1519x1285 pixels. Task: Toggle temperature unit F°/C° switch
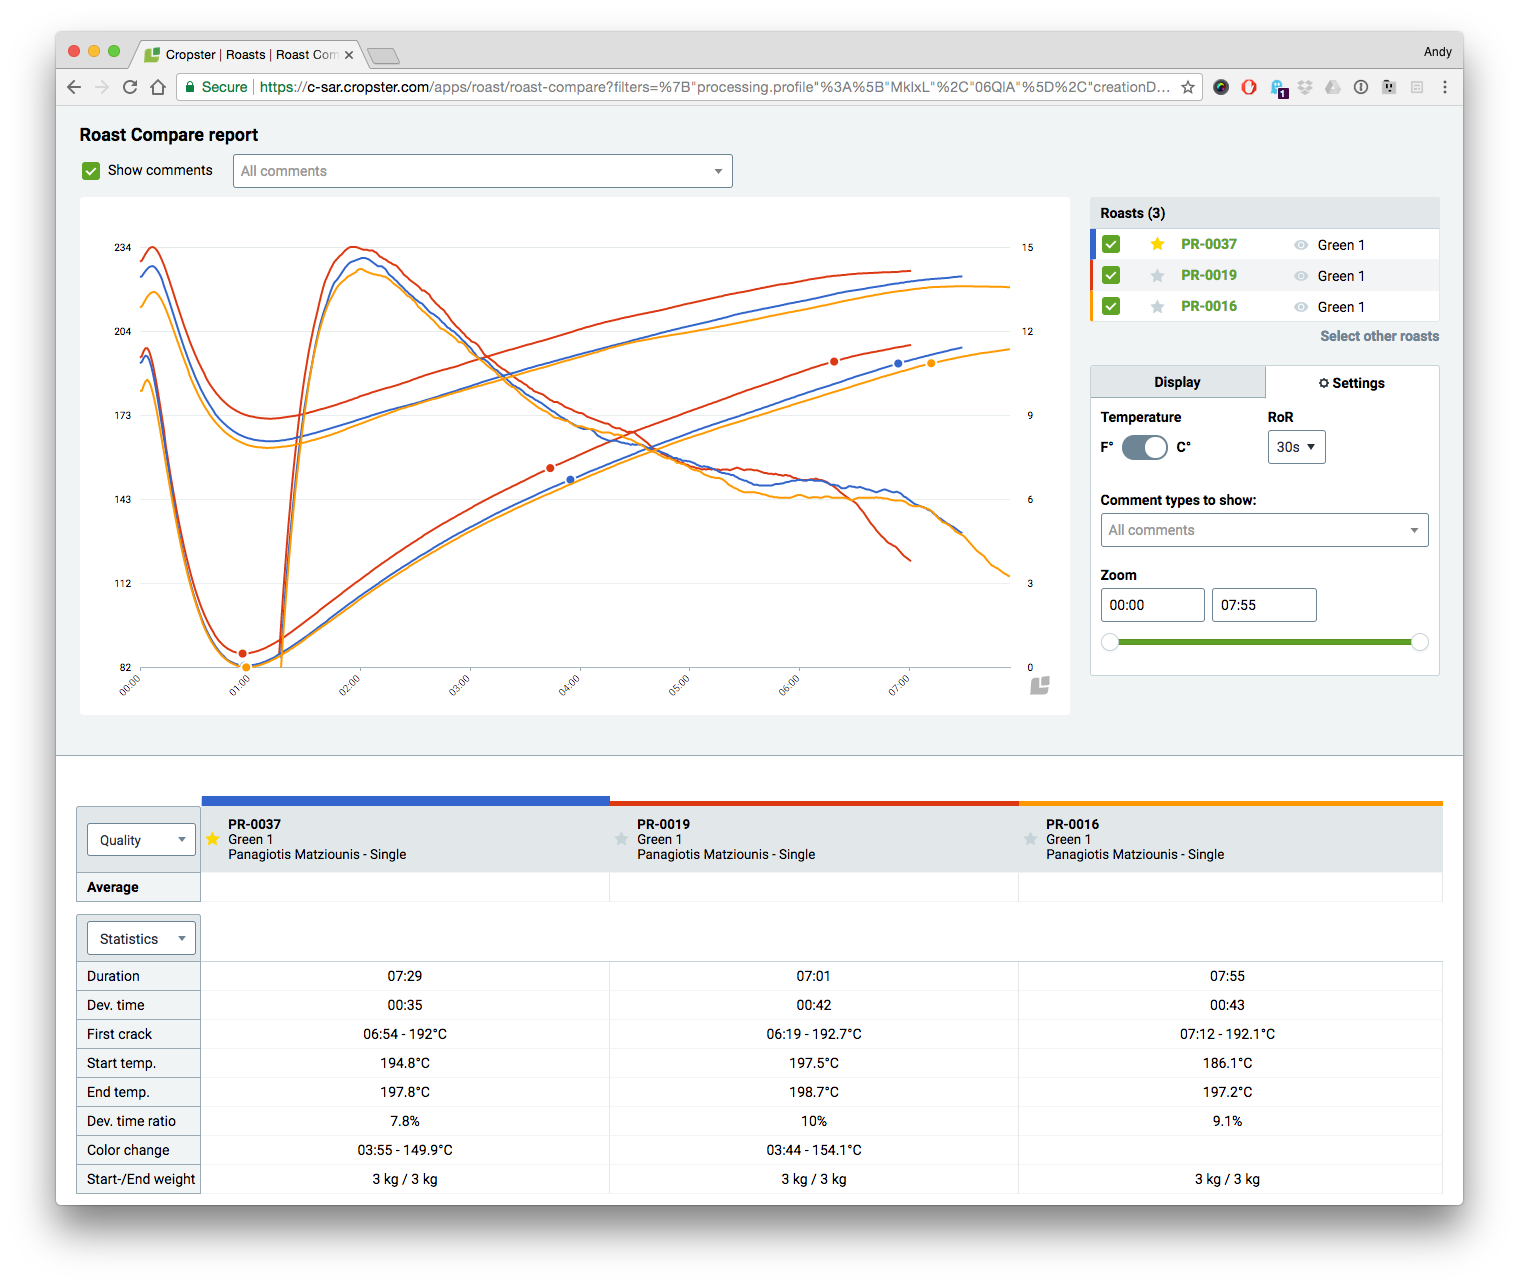point(1144,447)
